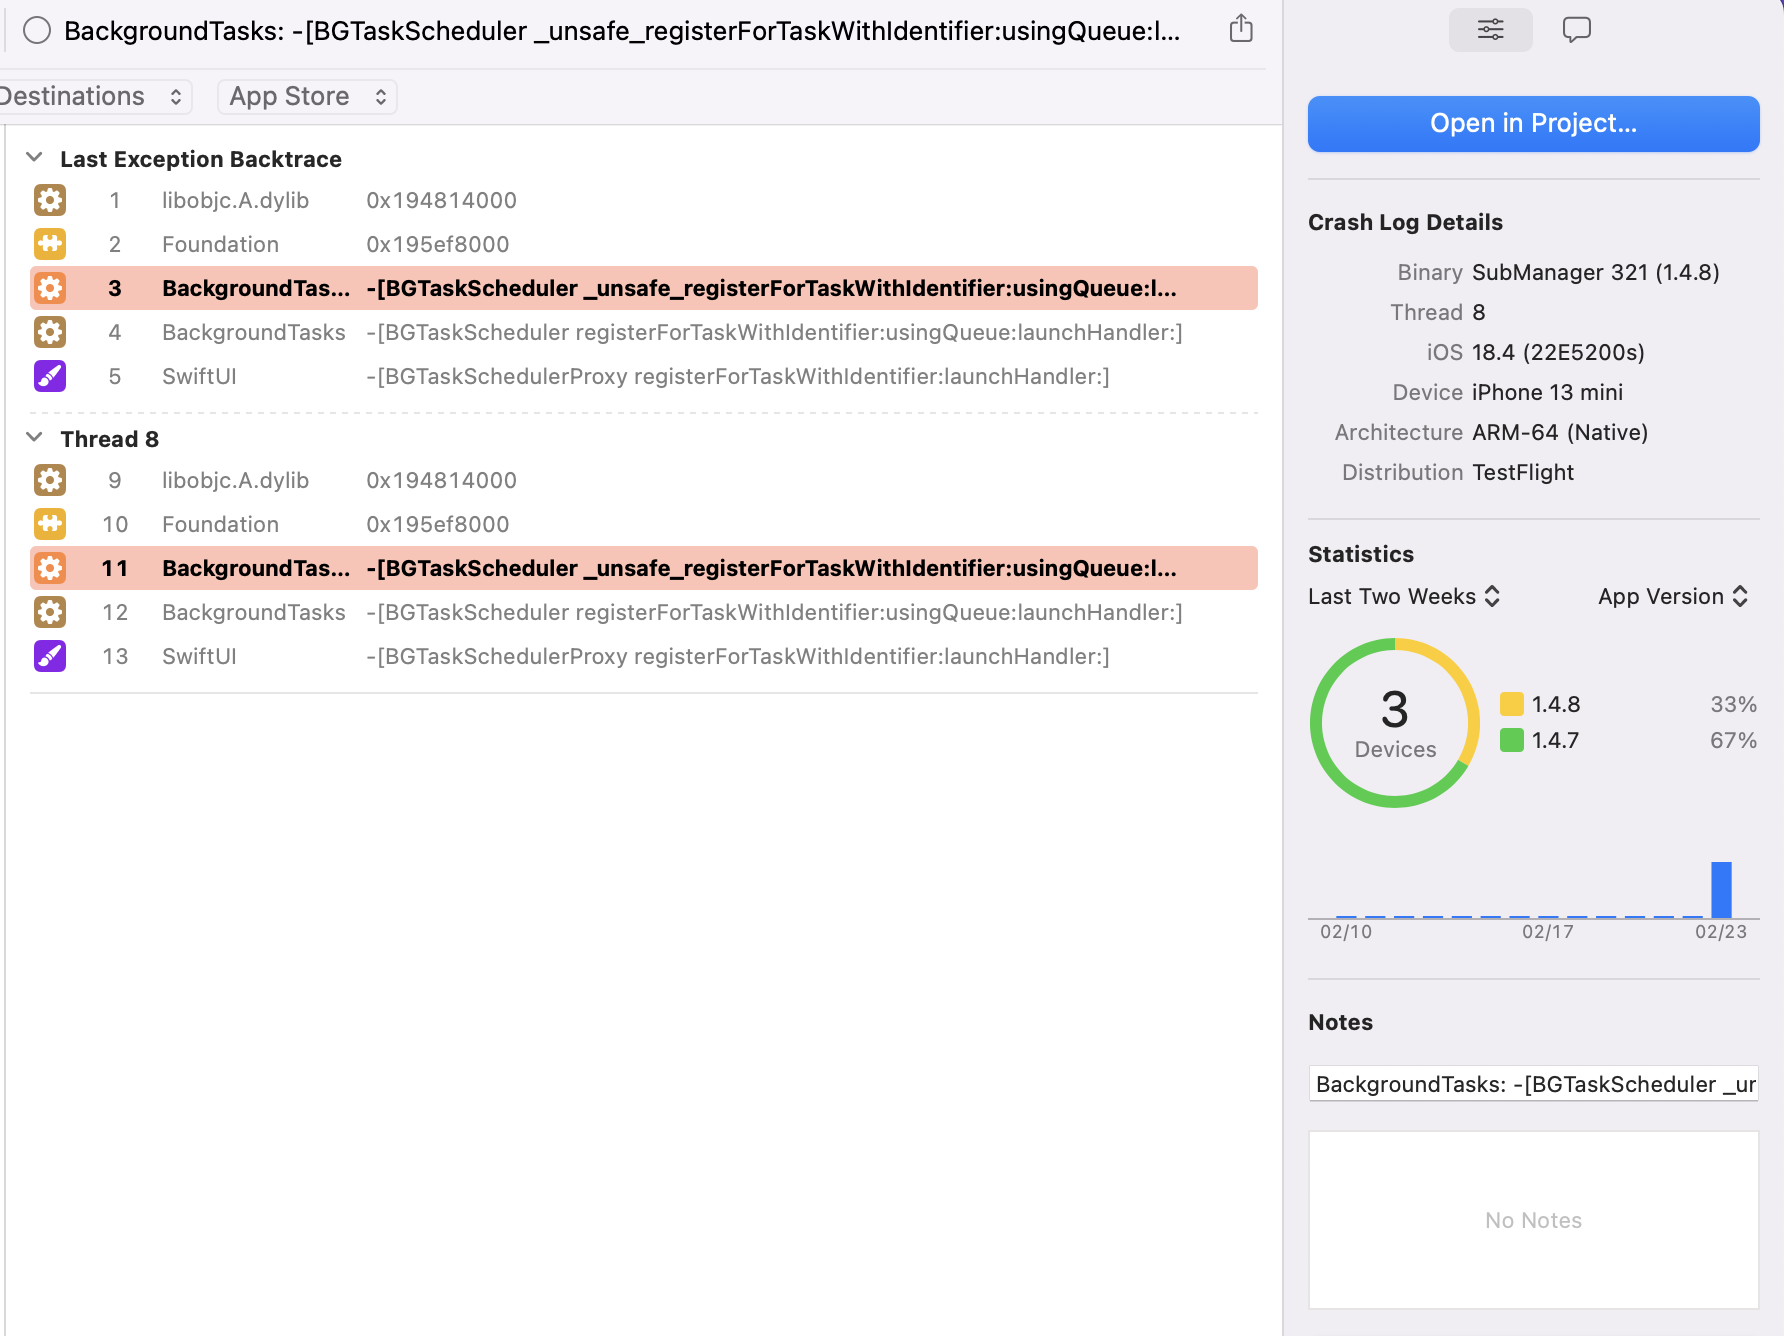Click the Foundation icon on frame 10
This screenshot has width=1784, height=1336.
(50, 524)
